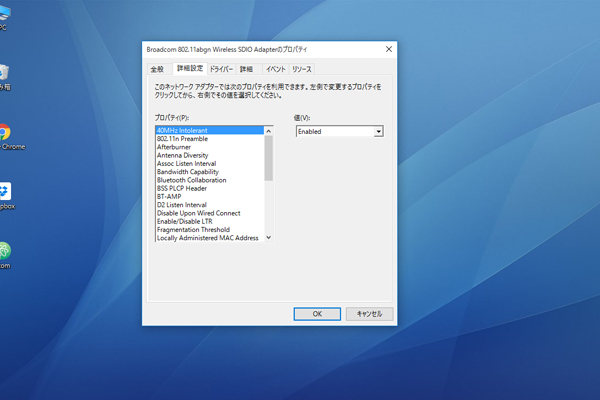Screen dimensions: 600x400
Task: Select the リソース tab
Action: coord(302,69)
